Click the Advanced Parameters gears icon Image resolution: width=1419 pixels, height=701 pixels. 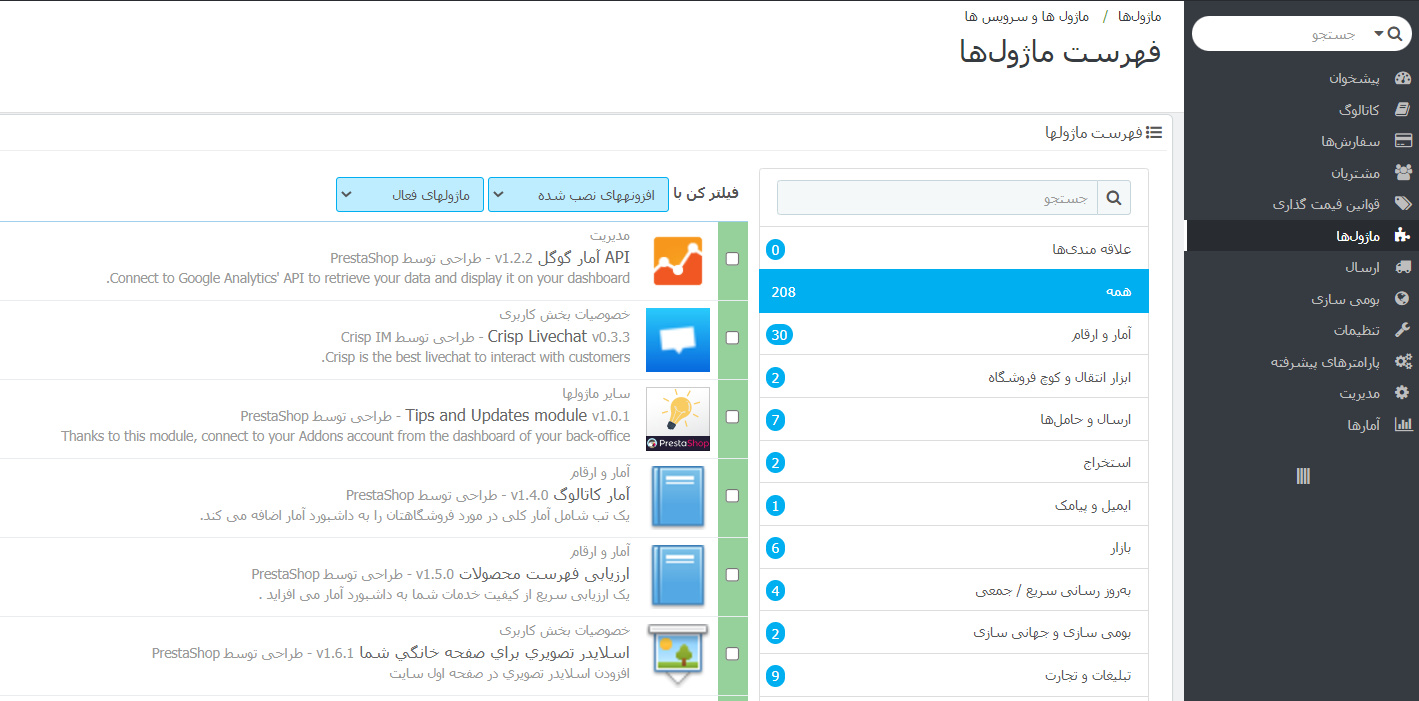click(1403, 362)
